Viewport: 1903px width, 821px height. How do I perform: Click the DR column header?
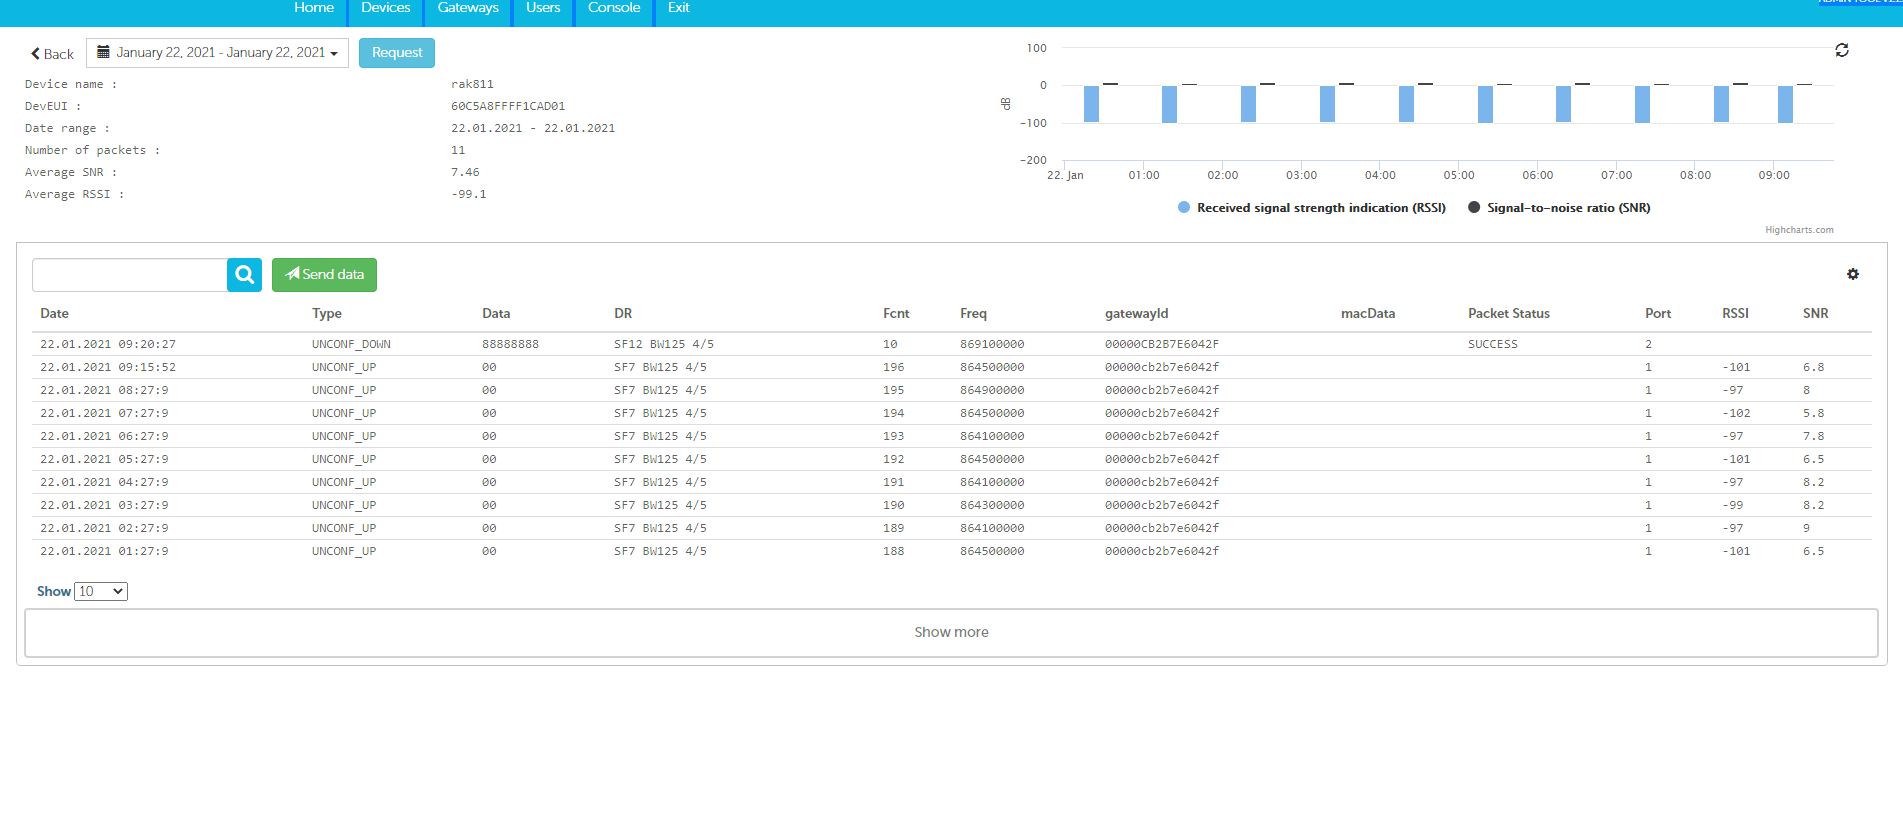click(623, 314)
